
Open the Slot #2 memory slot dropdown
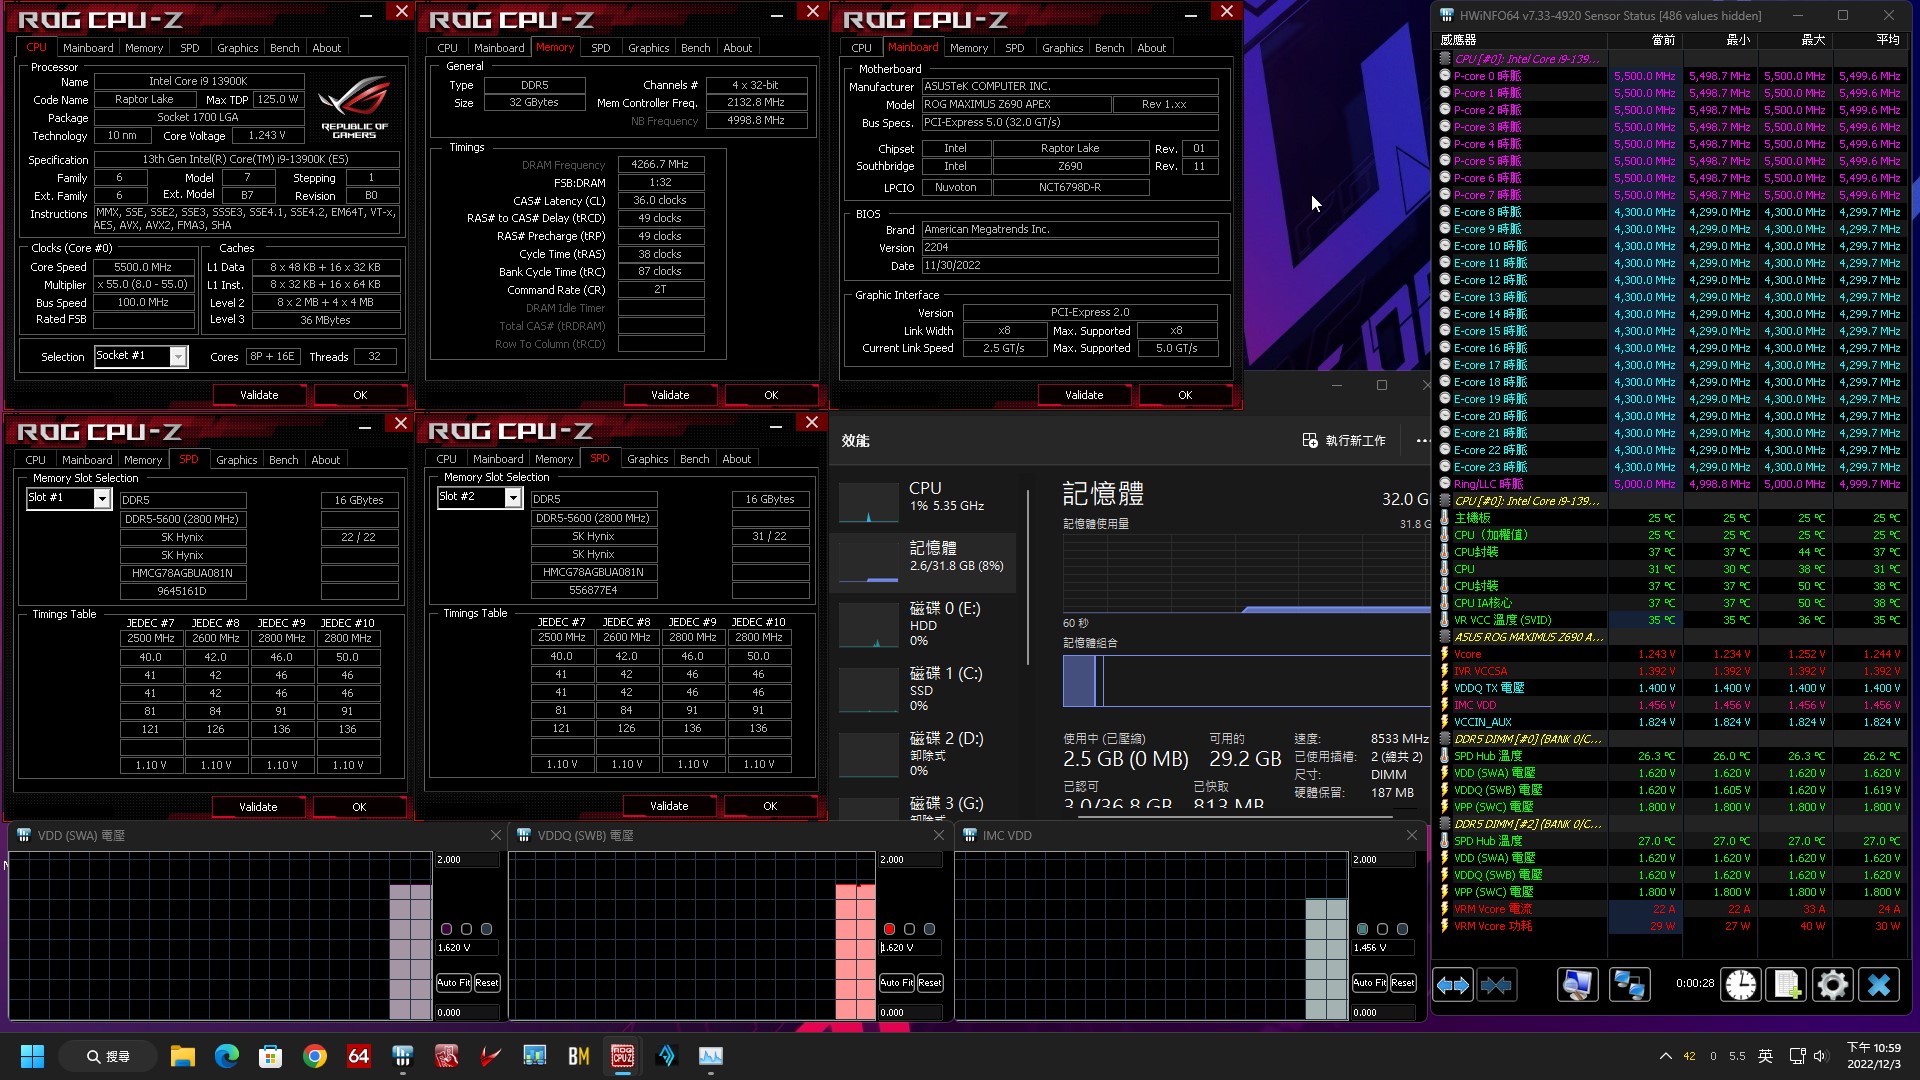pyautogui.click(x=513, y=498)
